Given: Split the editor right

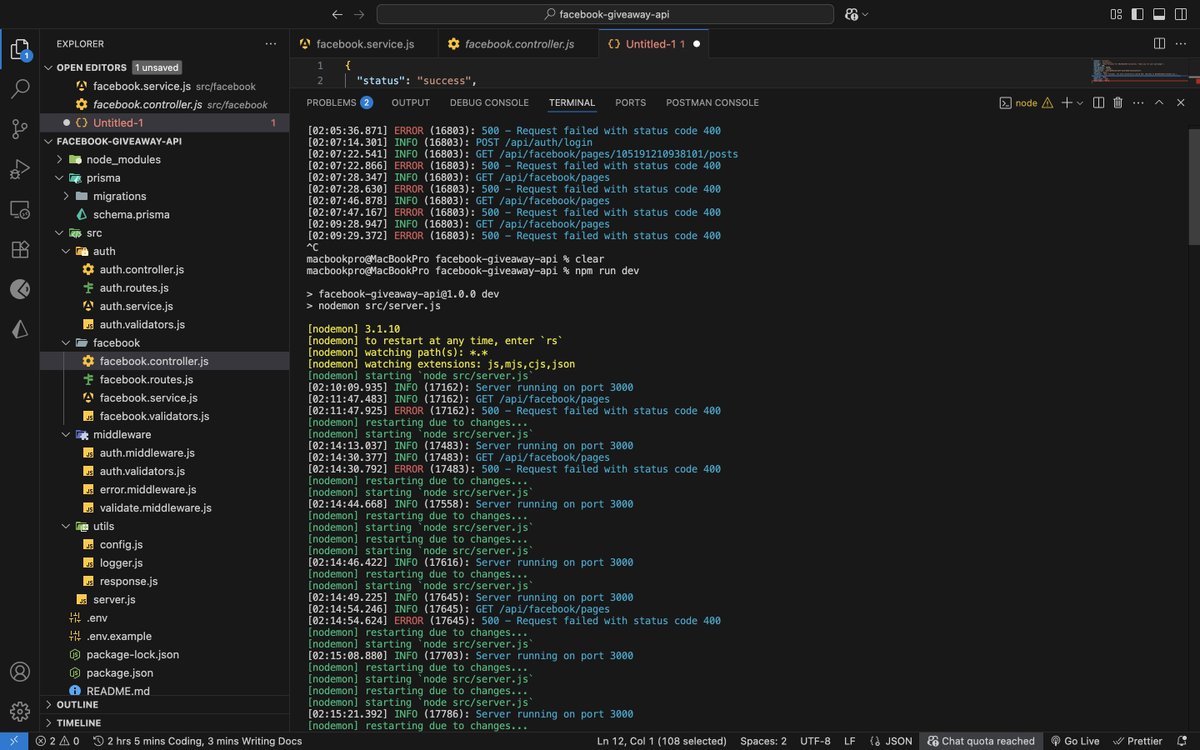Looking at the screenshot, I should [1160, 44].
